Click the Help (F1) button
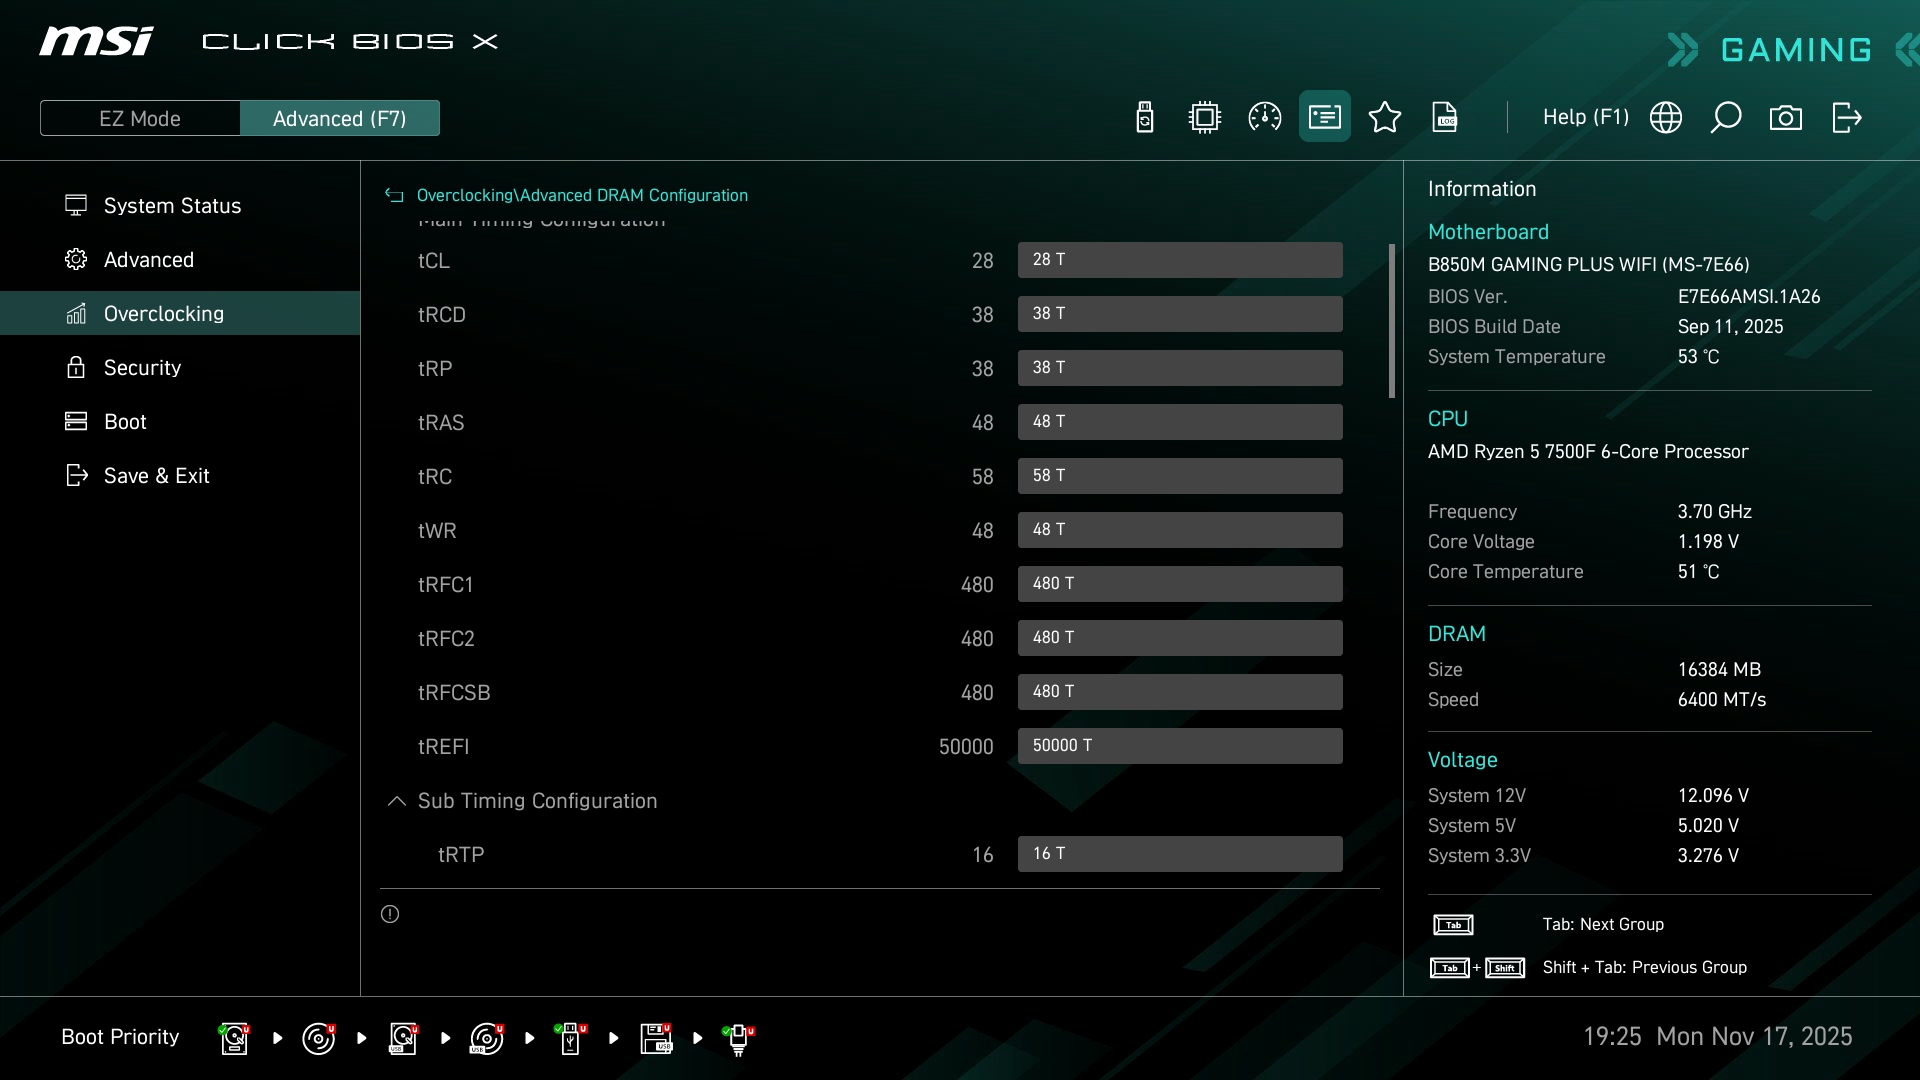This screenshot has width=1920, height=1080. coord(1586,117)
